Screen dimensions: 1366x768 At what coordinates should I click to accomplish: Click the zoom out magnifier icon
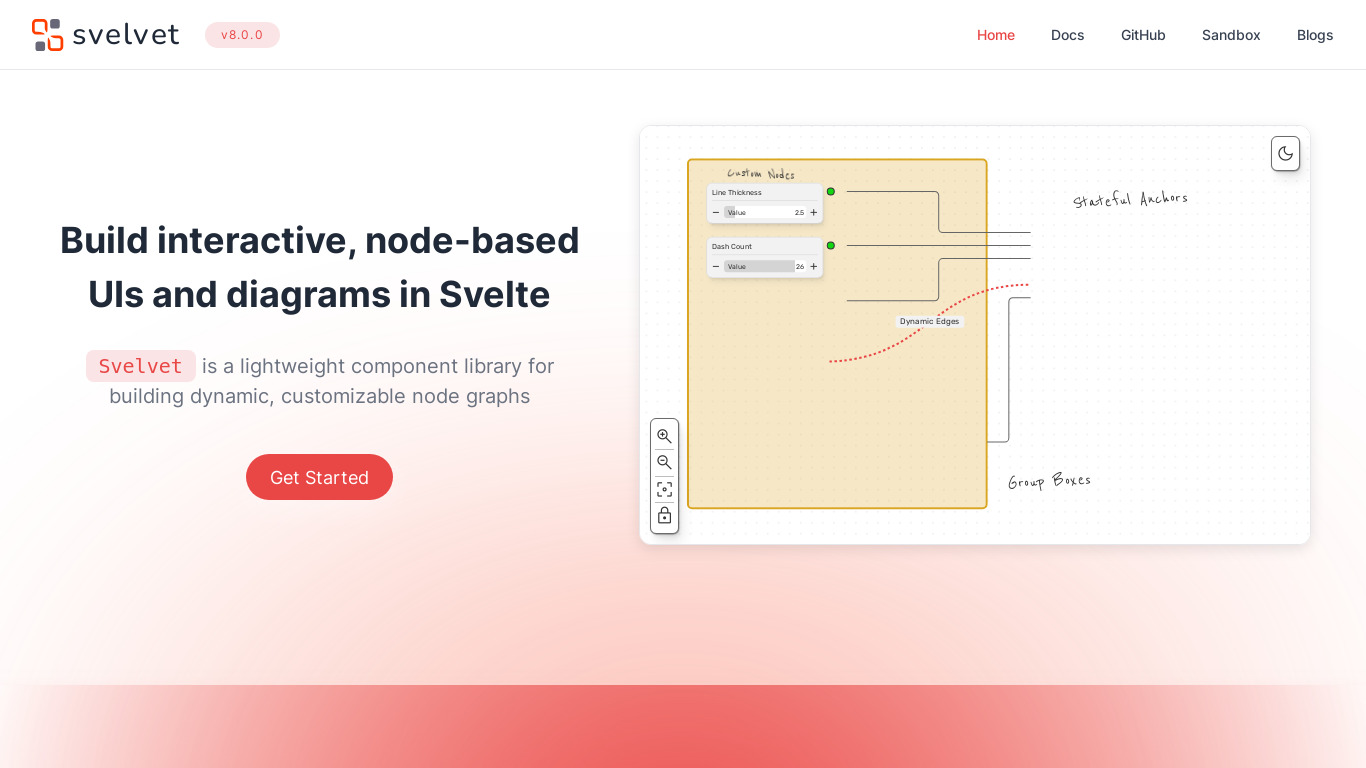tap(664, 462)
